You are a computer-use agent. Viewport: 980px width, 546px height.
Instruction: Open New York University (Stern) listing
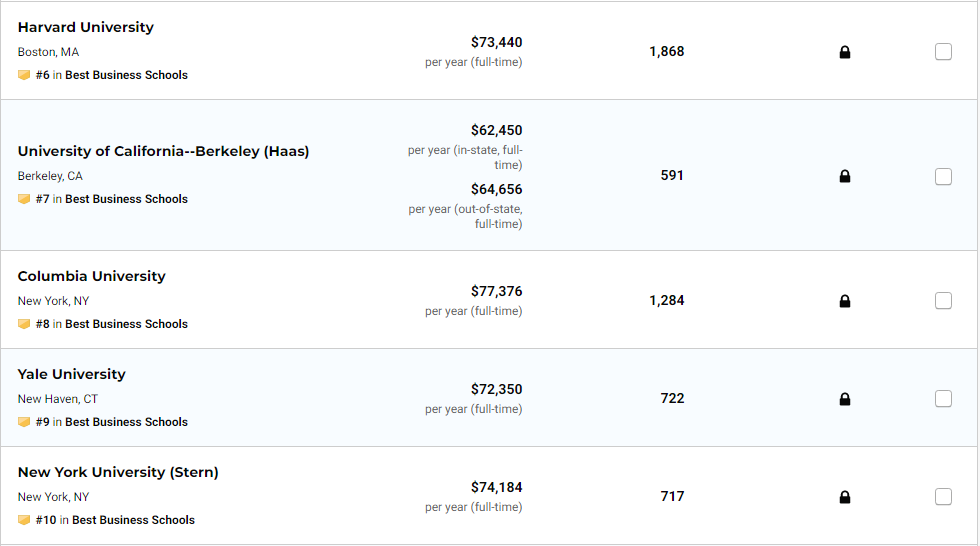(x=118, y=472)
